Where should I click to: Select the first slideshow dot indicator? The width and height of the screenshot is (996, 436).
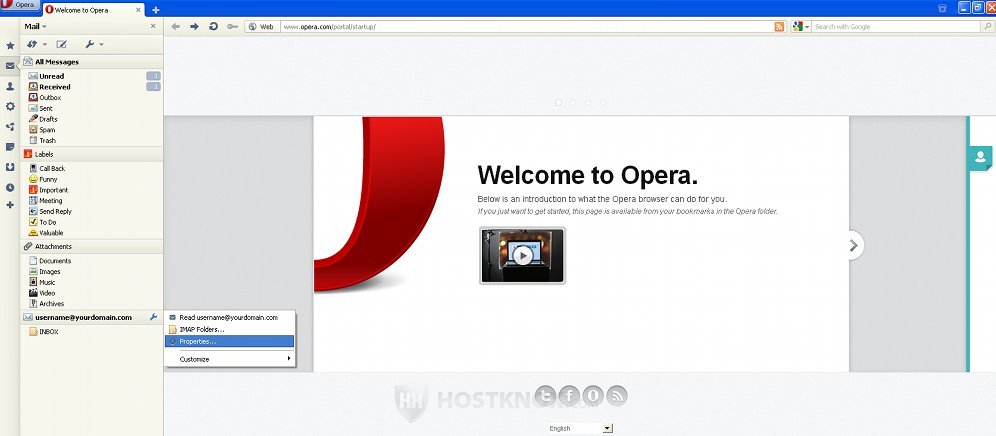tap(558, 102)
